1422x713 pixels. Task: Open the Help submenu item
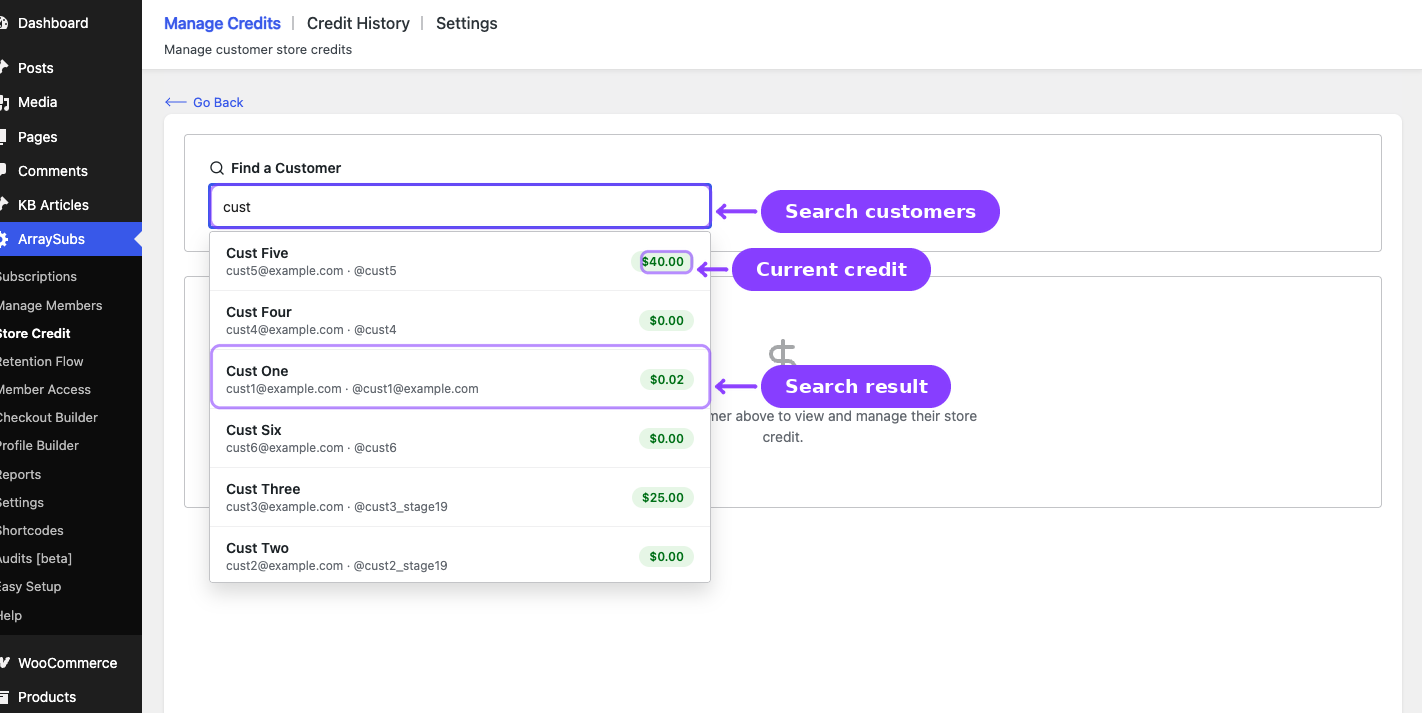pos(10,615)
